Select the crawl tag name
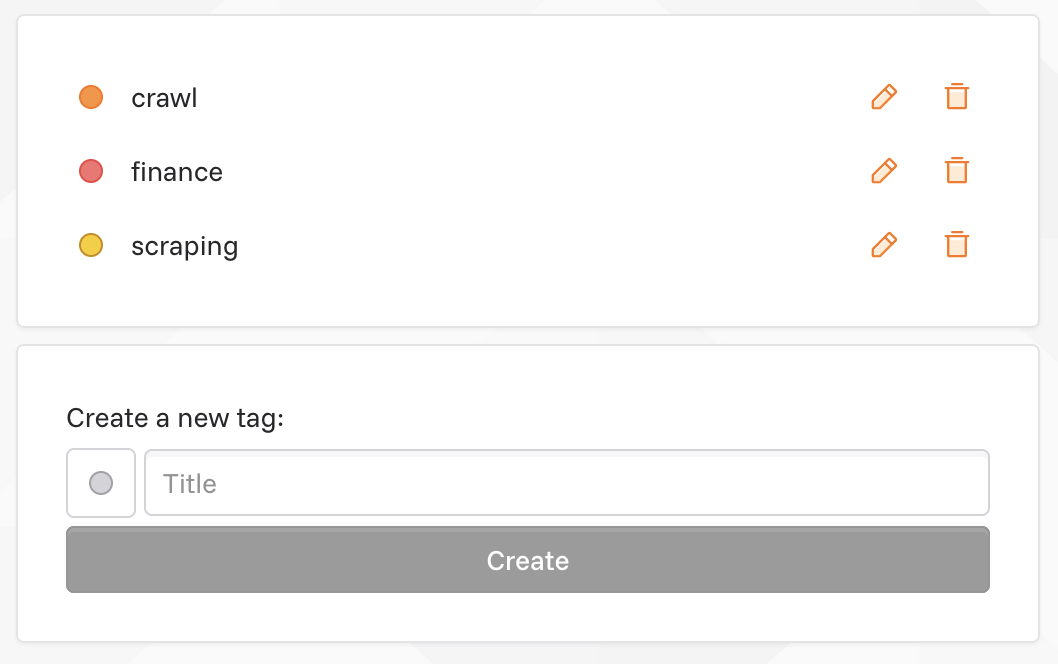1058x664 pixels. tap(164, 98)
